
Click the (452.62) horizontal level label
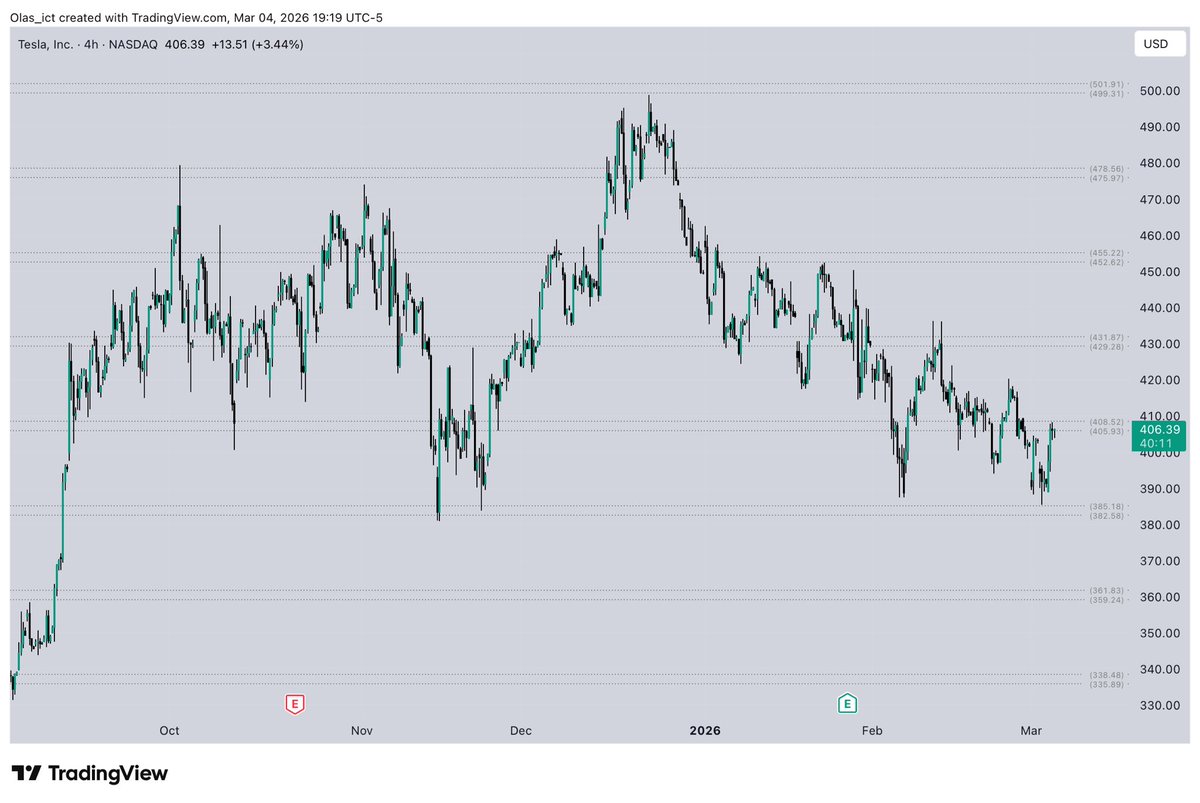pos(1107,262)
